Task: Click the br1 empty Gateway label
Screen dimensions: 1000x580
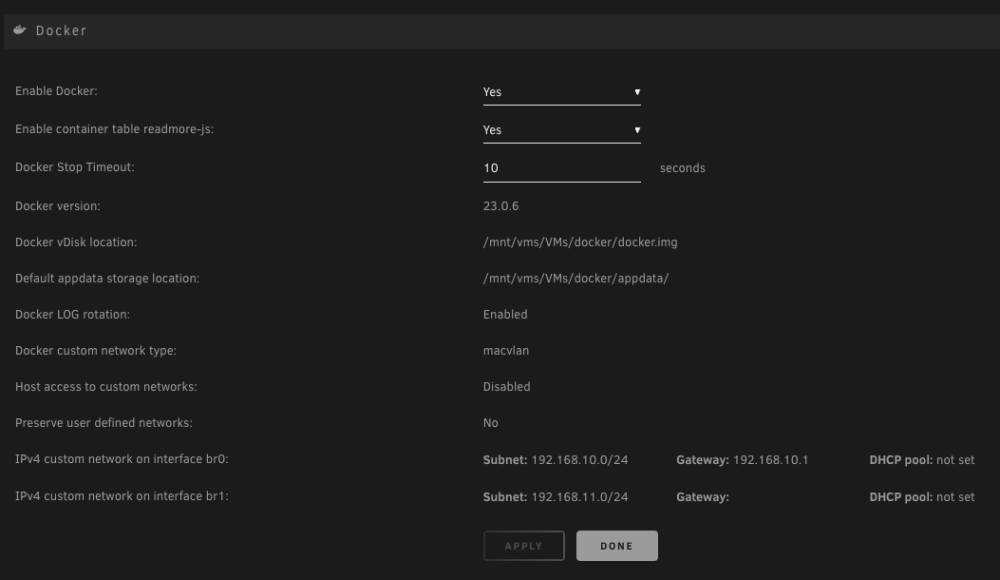Action: 702,497
